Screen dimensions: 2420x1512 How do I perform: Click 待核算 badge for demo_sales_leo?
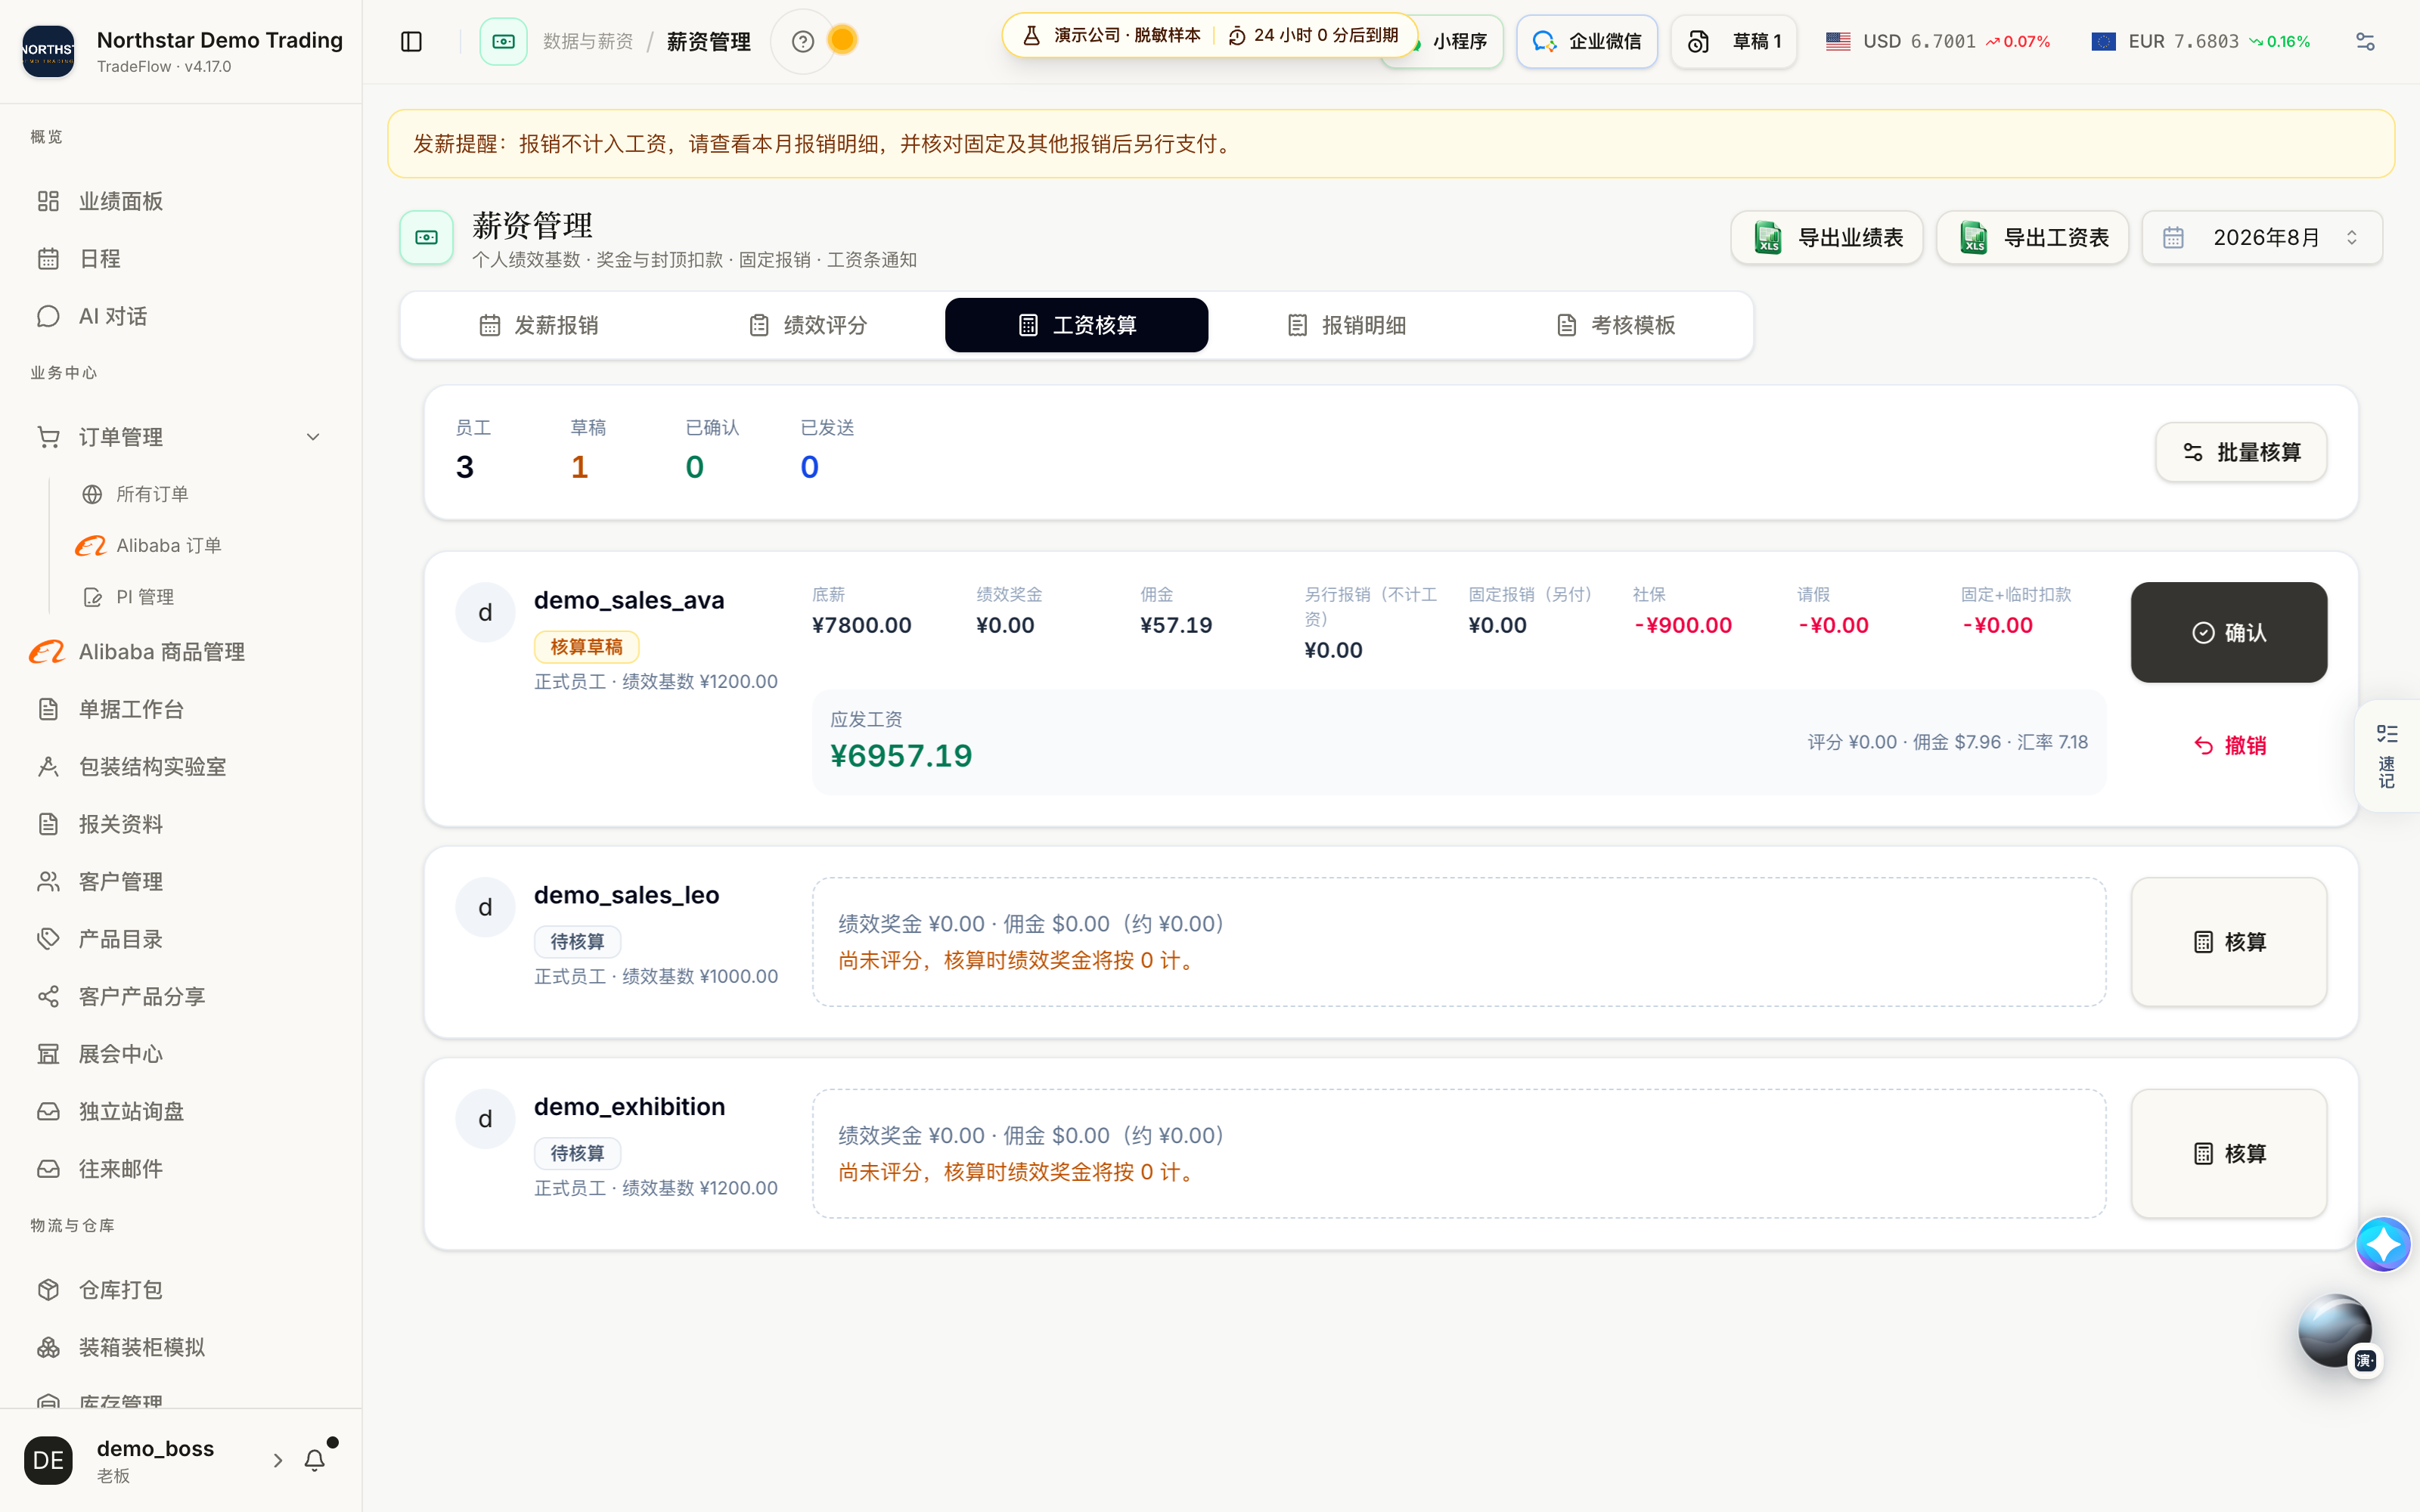tap(577, 942)
